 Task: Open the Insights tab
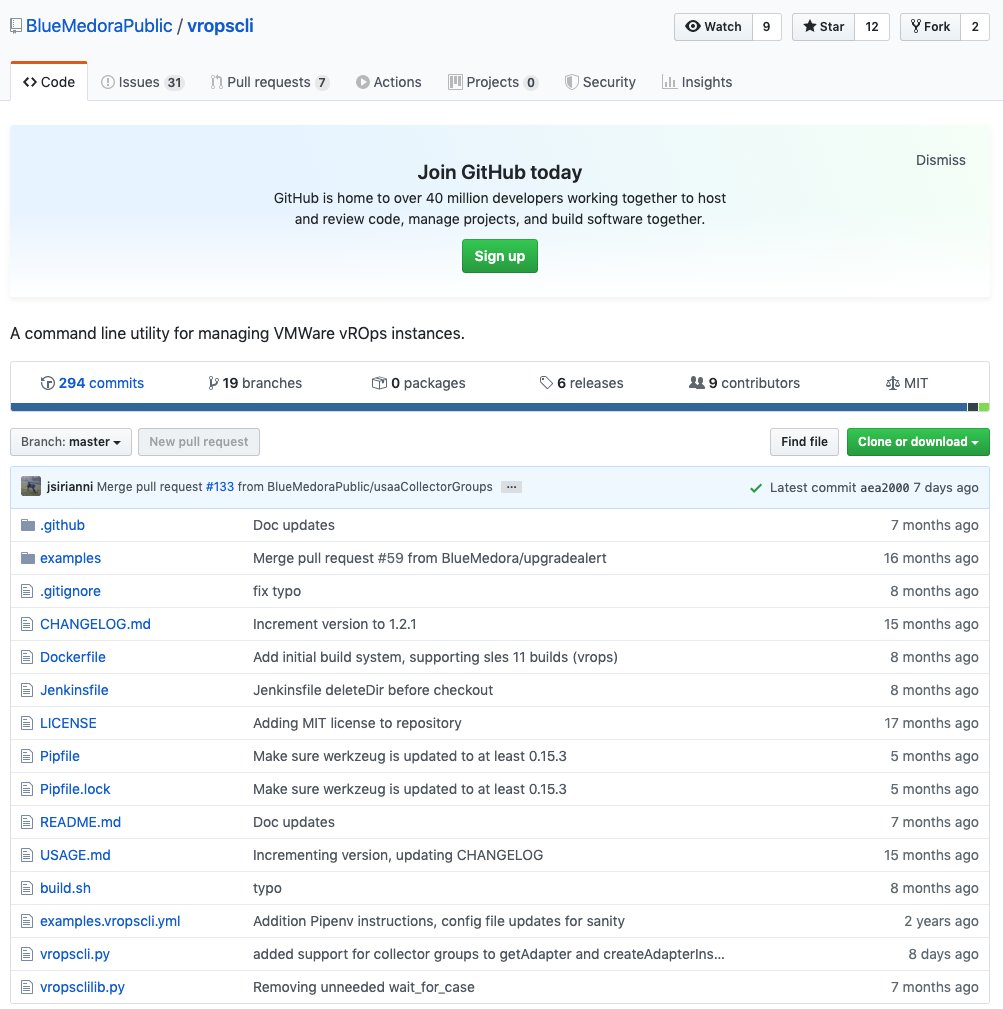pyautogui.click(x=697, y=82)
